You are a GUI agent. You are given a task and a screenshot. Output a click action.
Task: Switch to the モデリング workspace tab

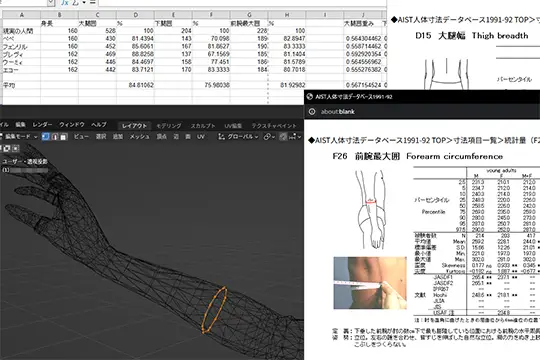pyautogui.click(x=169, y=126)
